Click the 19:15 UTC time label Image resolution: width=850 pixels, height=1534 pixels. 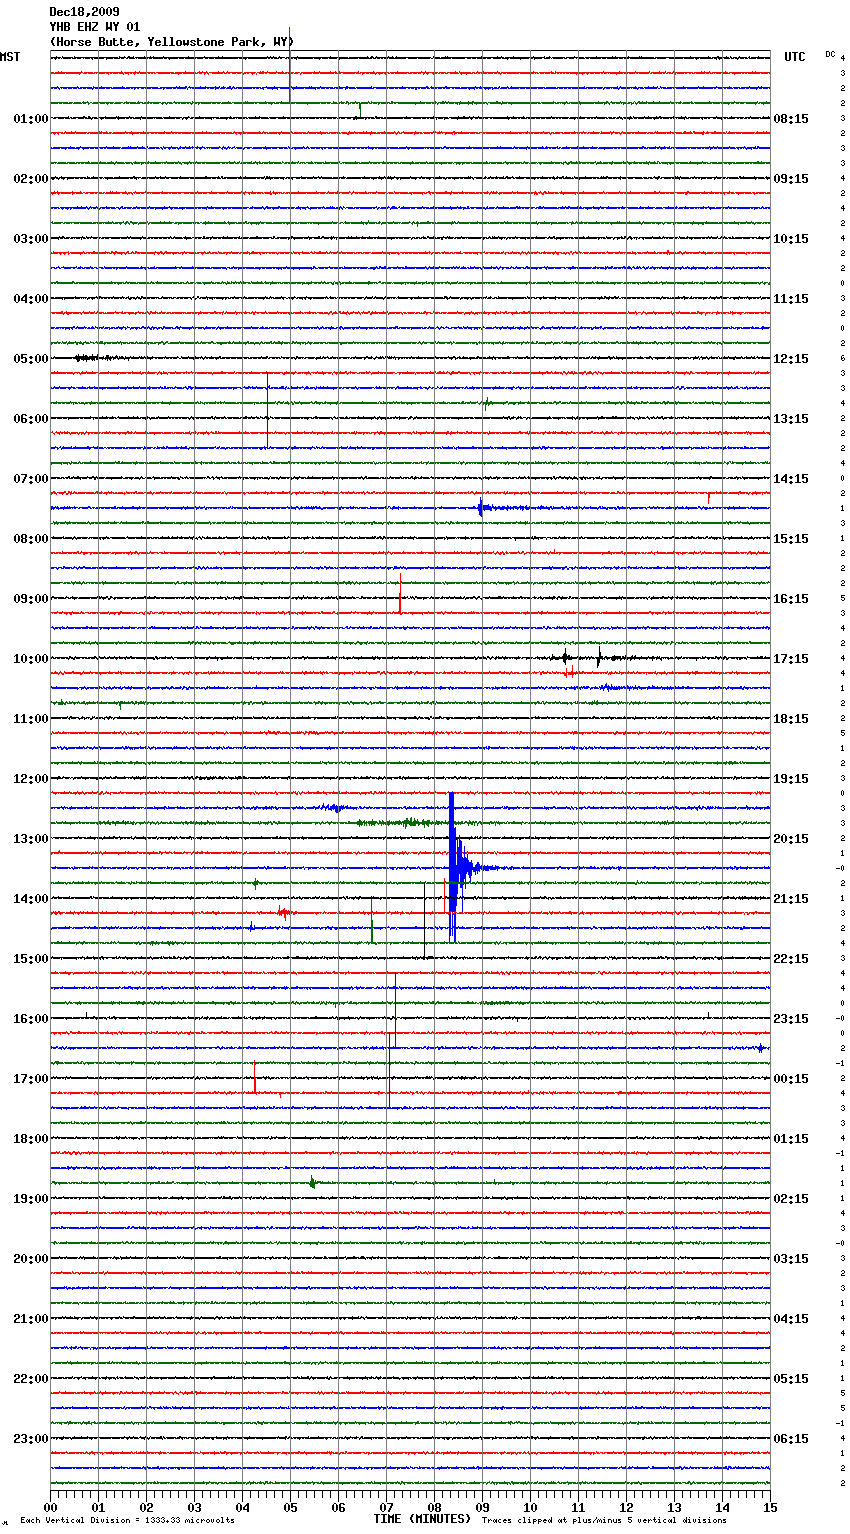pyautogui.click(x=791, y=779)
